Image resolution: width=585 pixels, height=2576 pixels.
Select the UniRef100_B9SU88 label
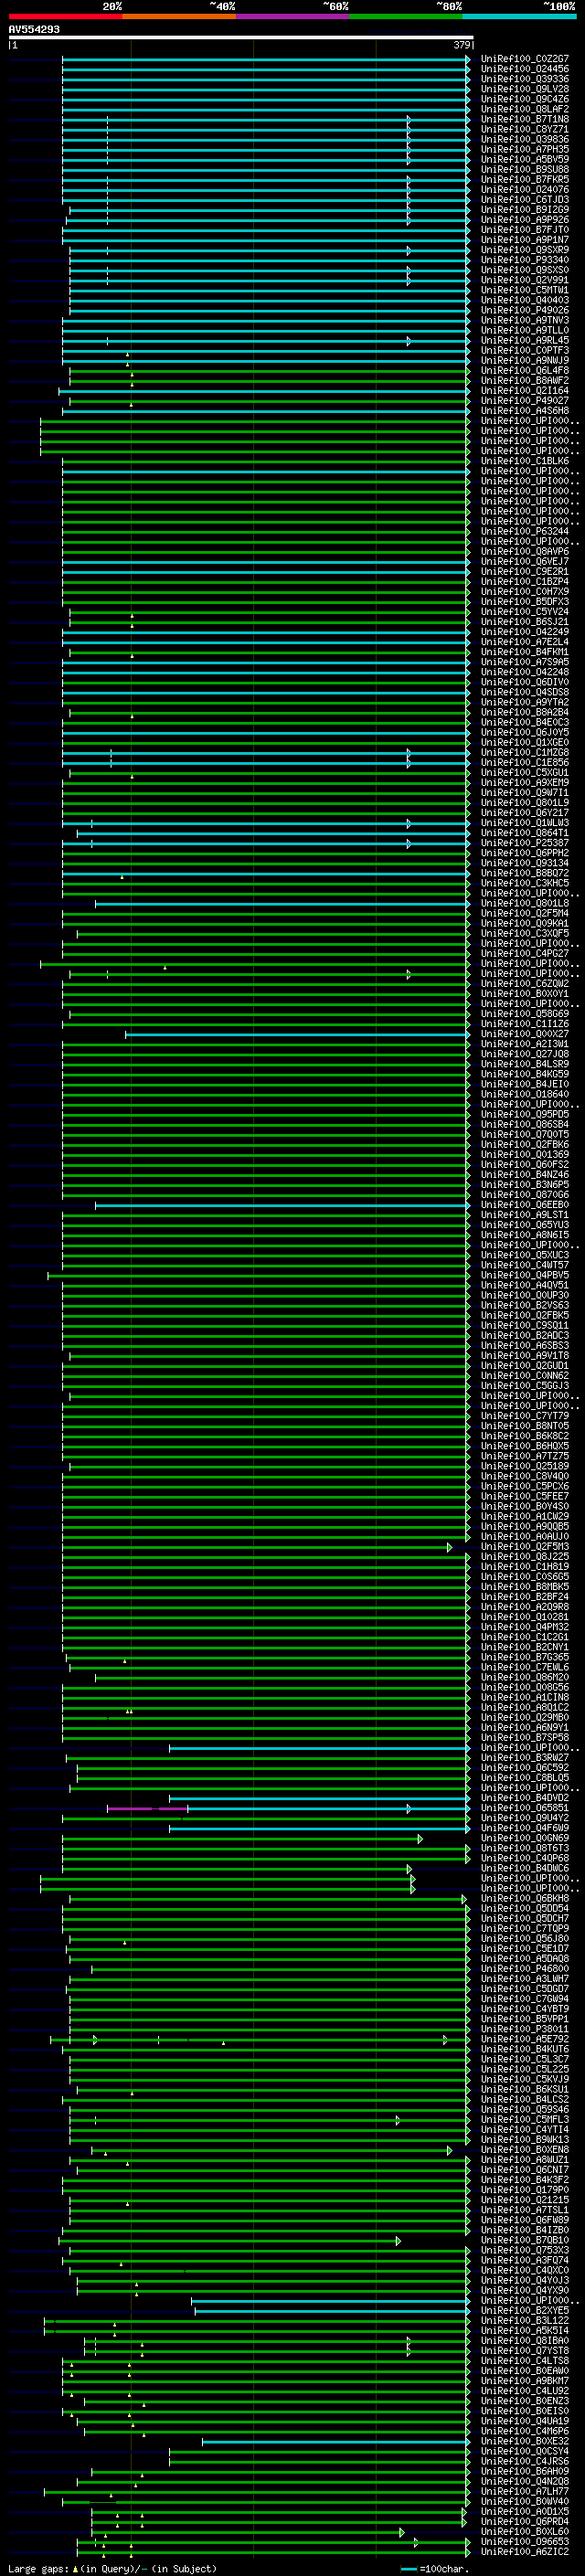[525, 169]
